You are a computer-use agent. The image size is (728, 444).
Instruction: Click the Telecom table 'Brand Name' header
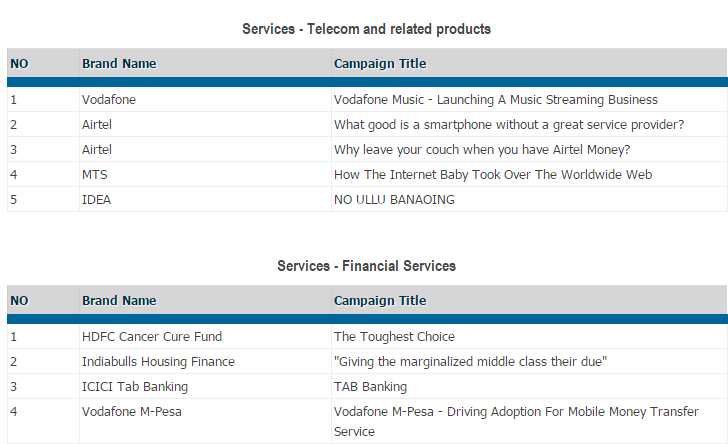click(119, 64)
